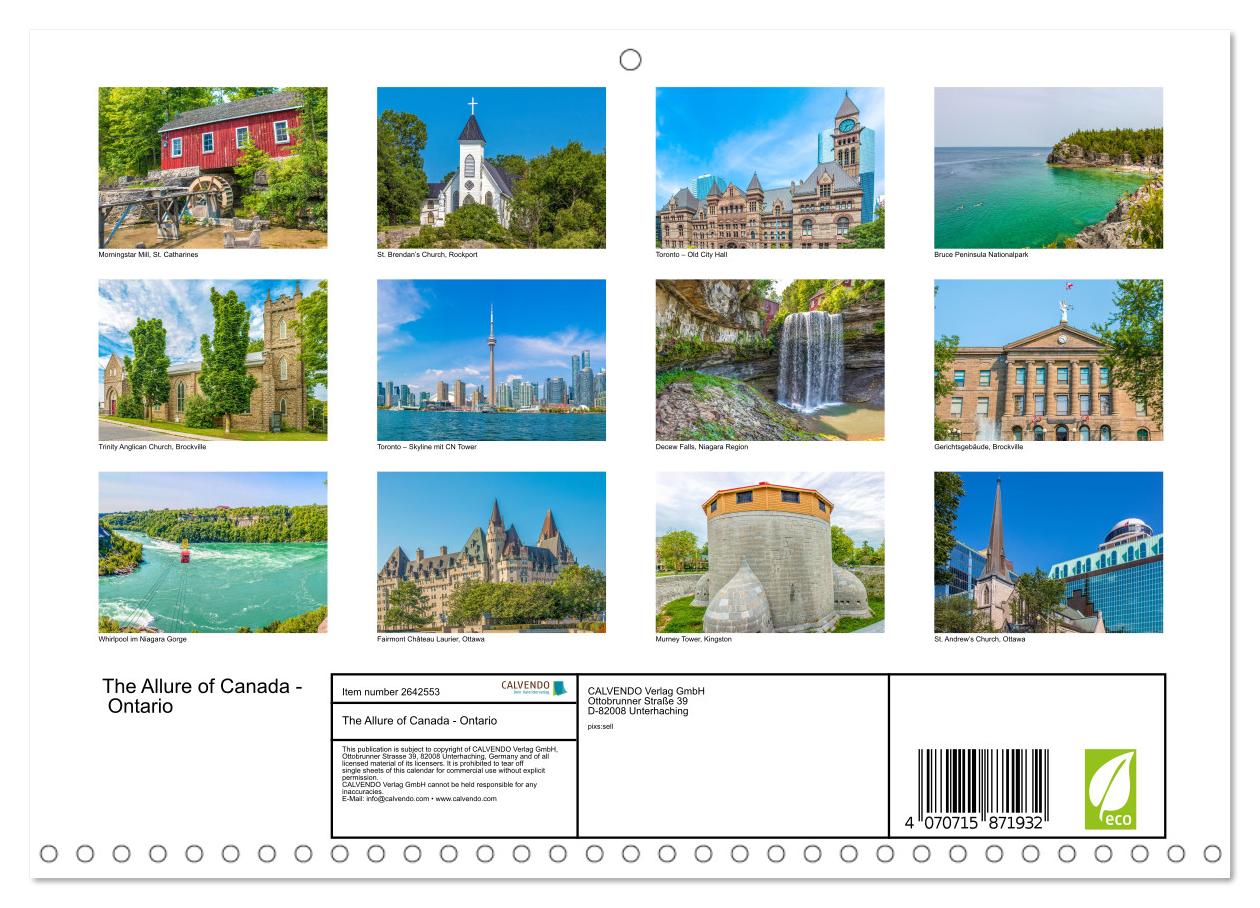Screen dimensions: 1260x908
Task: Click the caption "St. Brendan's Church, Rockport"
Action: [x=427, y=255]
